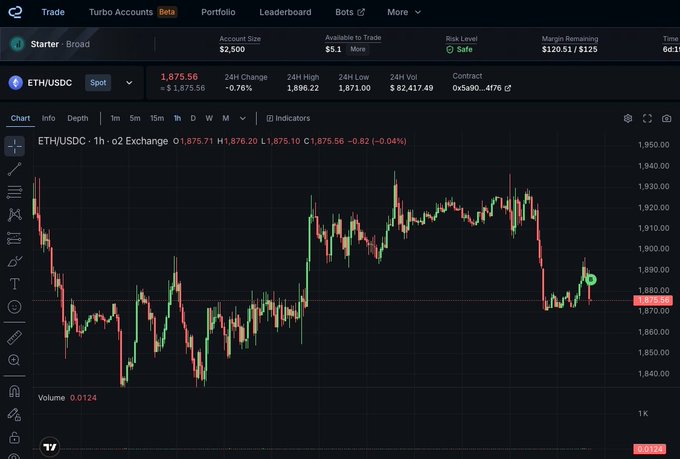This screenshot has height=459, width=680.
Task: Open contract address external link icon
Action: click(508, 88)
